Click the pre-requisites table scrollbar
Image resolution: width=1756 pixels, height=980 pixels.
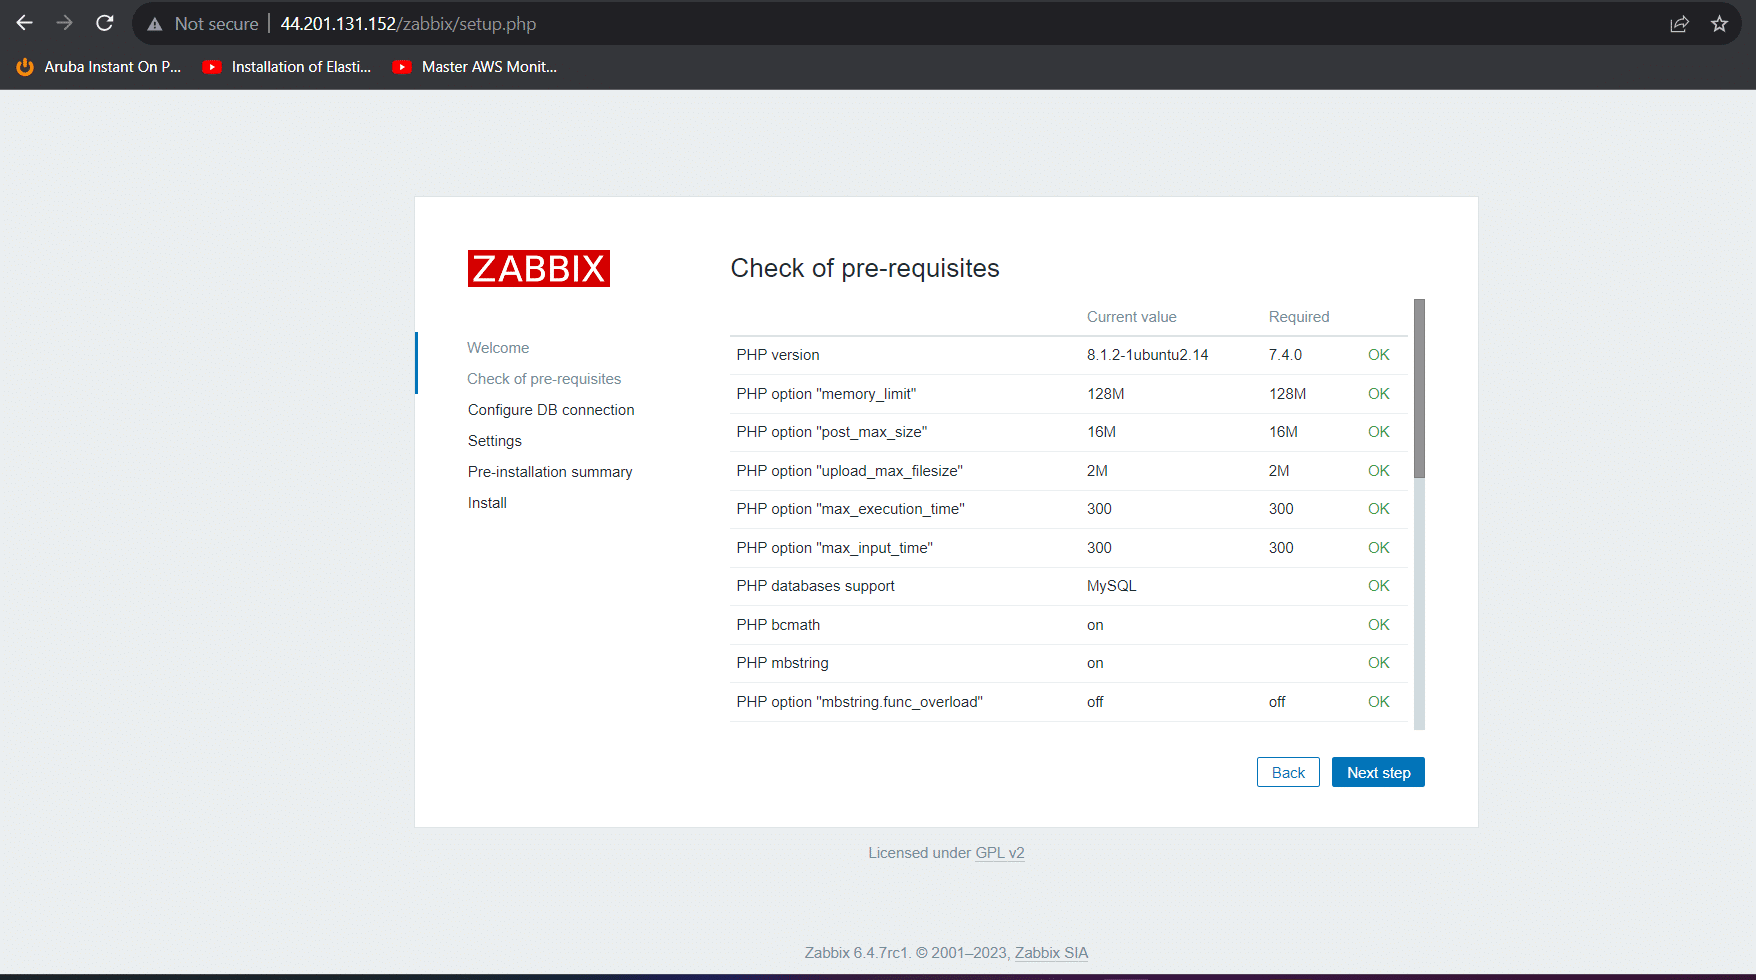pos(1419,388)
